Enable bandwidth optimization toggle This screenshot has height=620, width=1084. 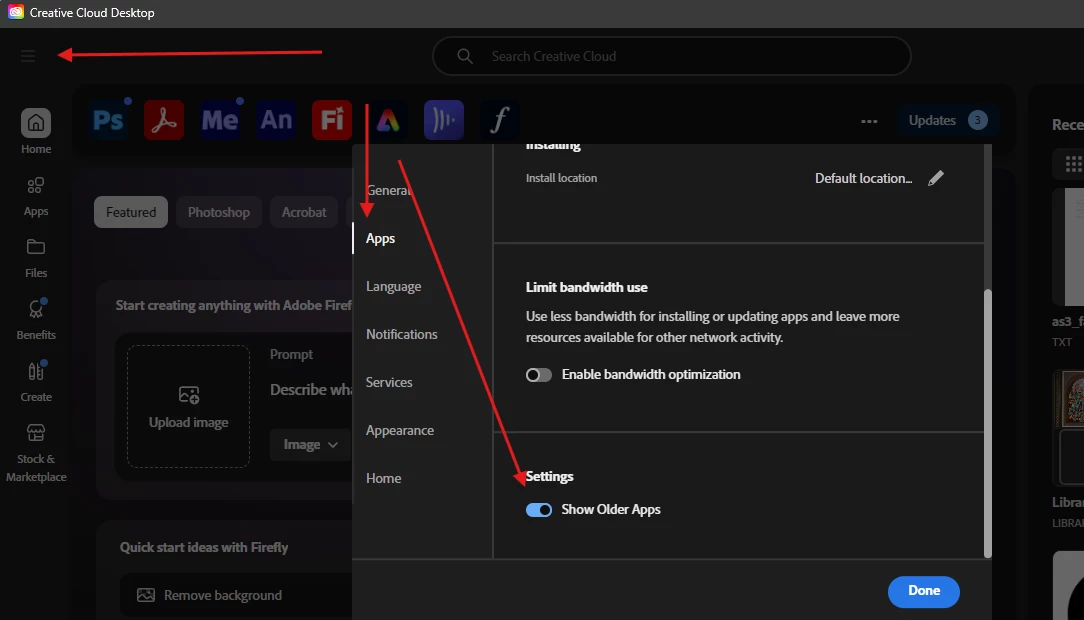click(x=539, y=375)
